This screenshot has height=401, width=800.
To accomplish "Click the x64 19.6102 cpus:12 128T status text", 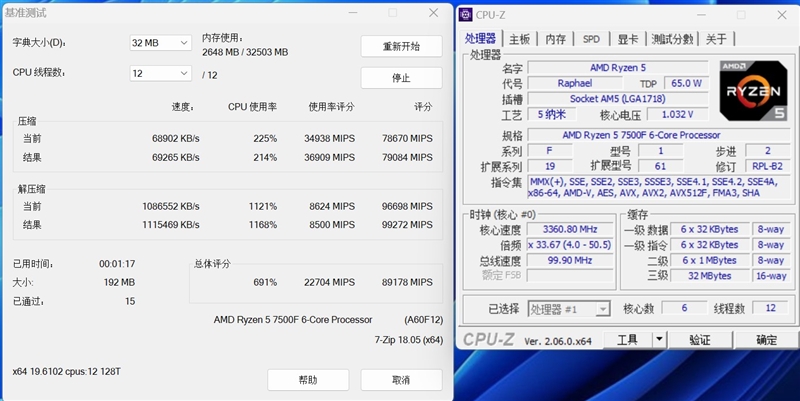I will click(x=66, y=372).
